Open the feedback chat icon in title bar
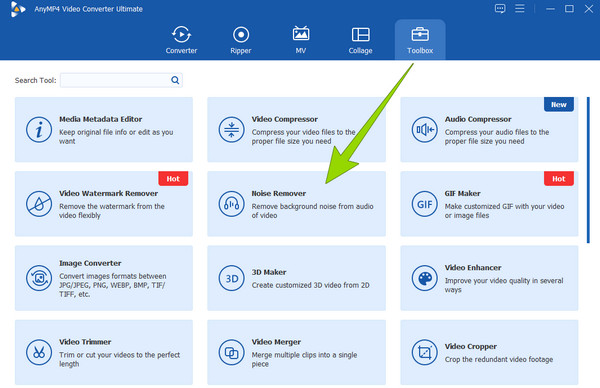 click(500, 8)
